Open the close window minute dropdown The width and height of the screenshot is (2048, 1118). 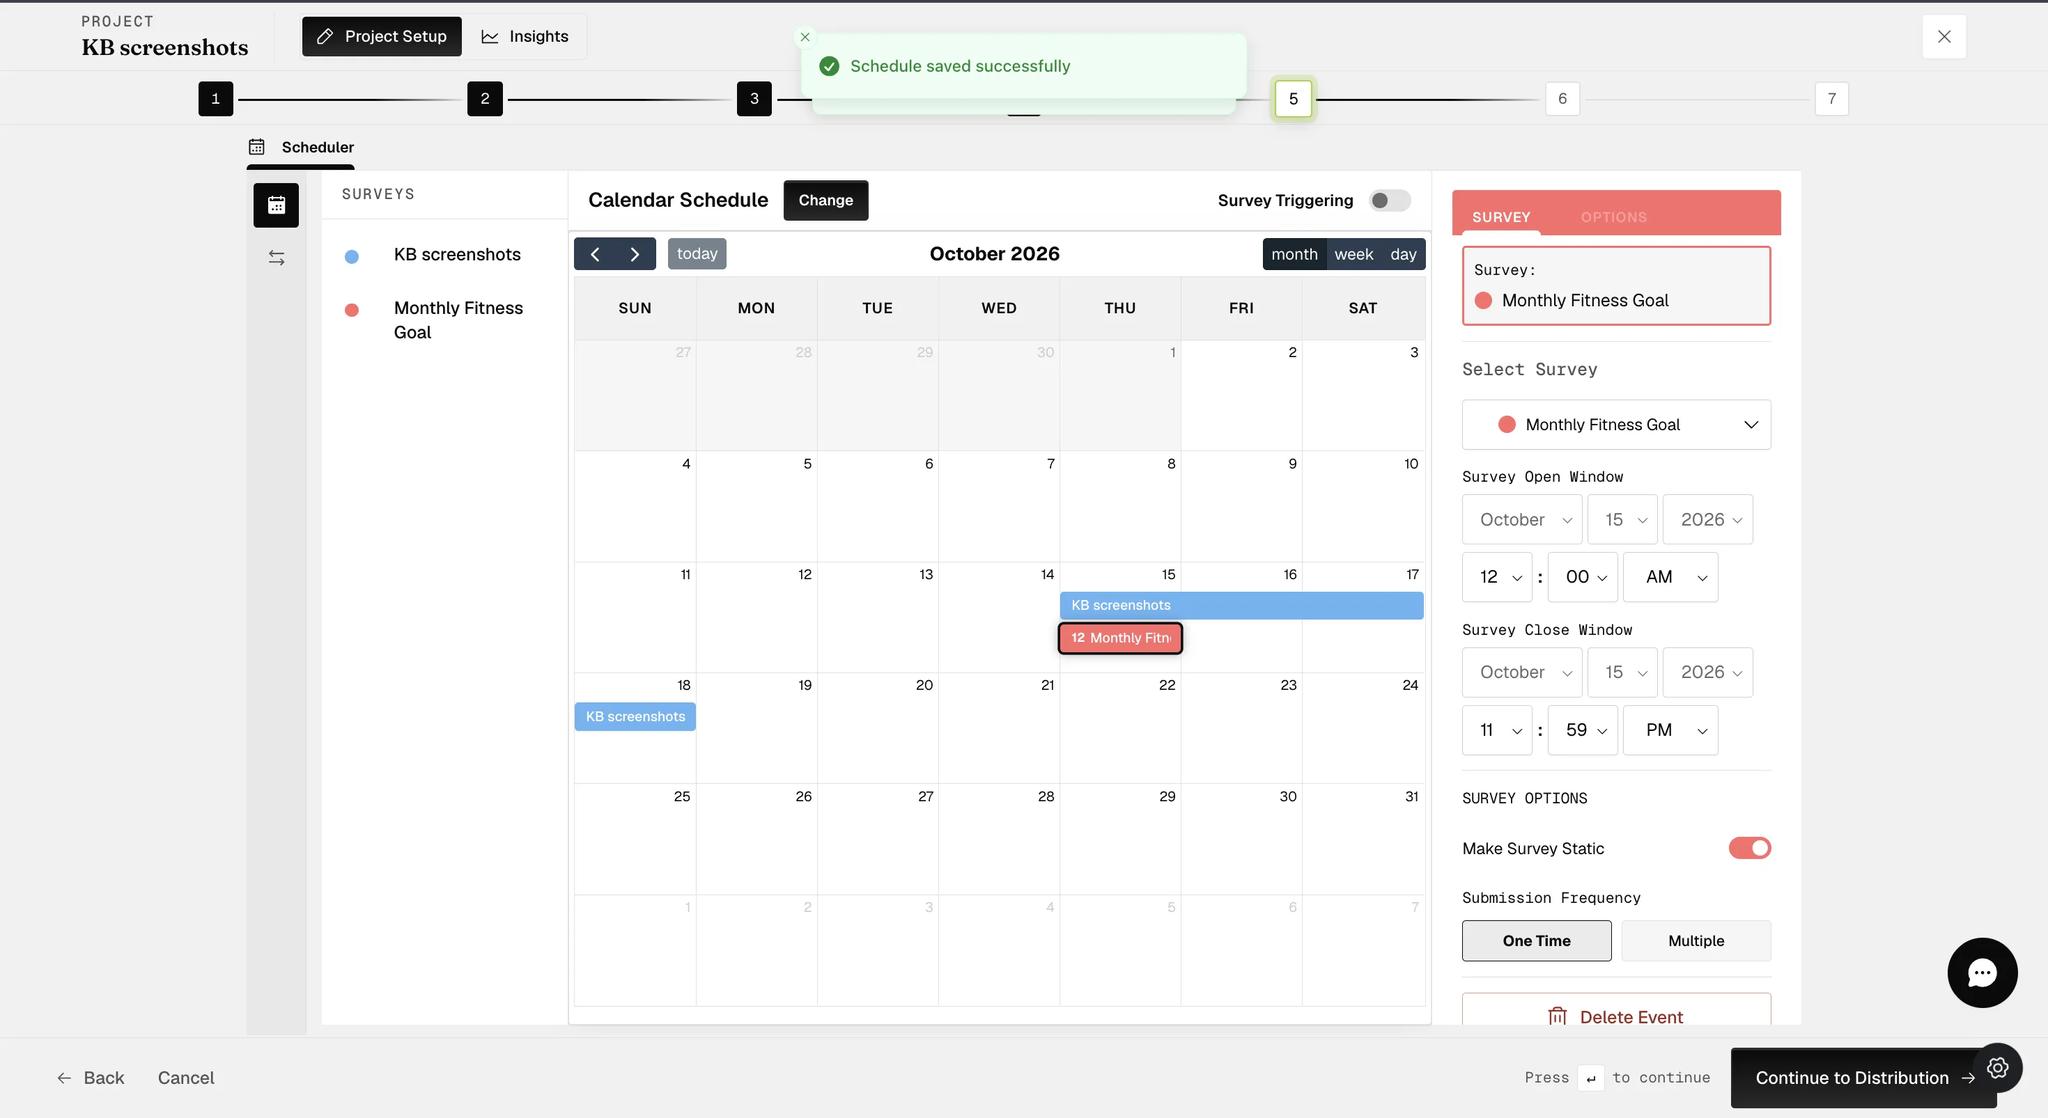coord(1582,730)
